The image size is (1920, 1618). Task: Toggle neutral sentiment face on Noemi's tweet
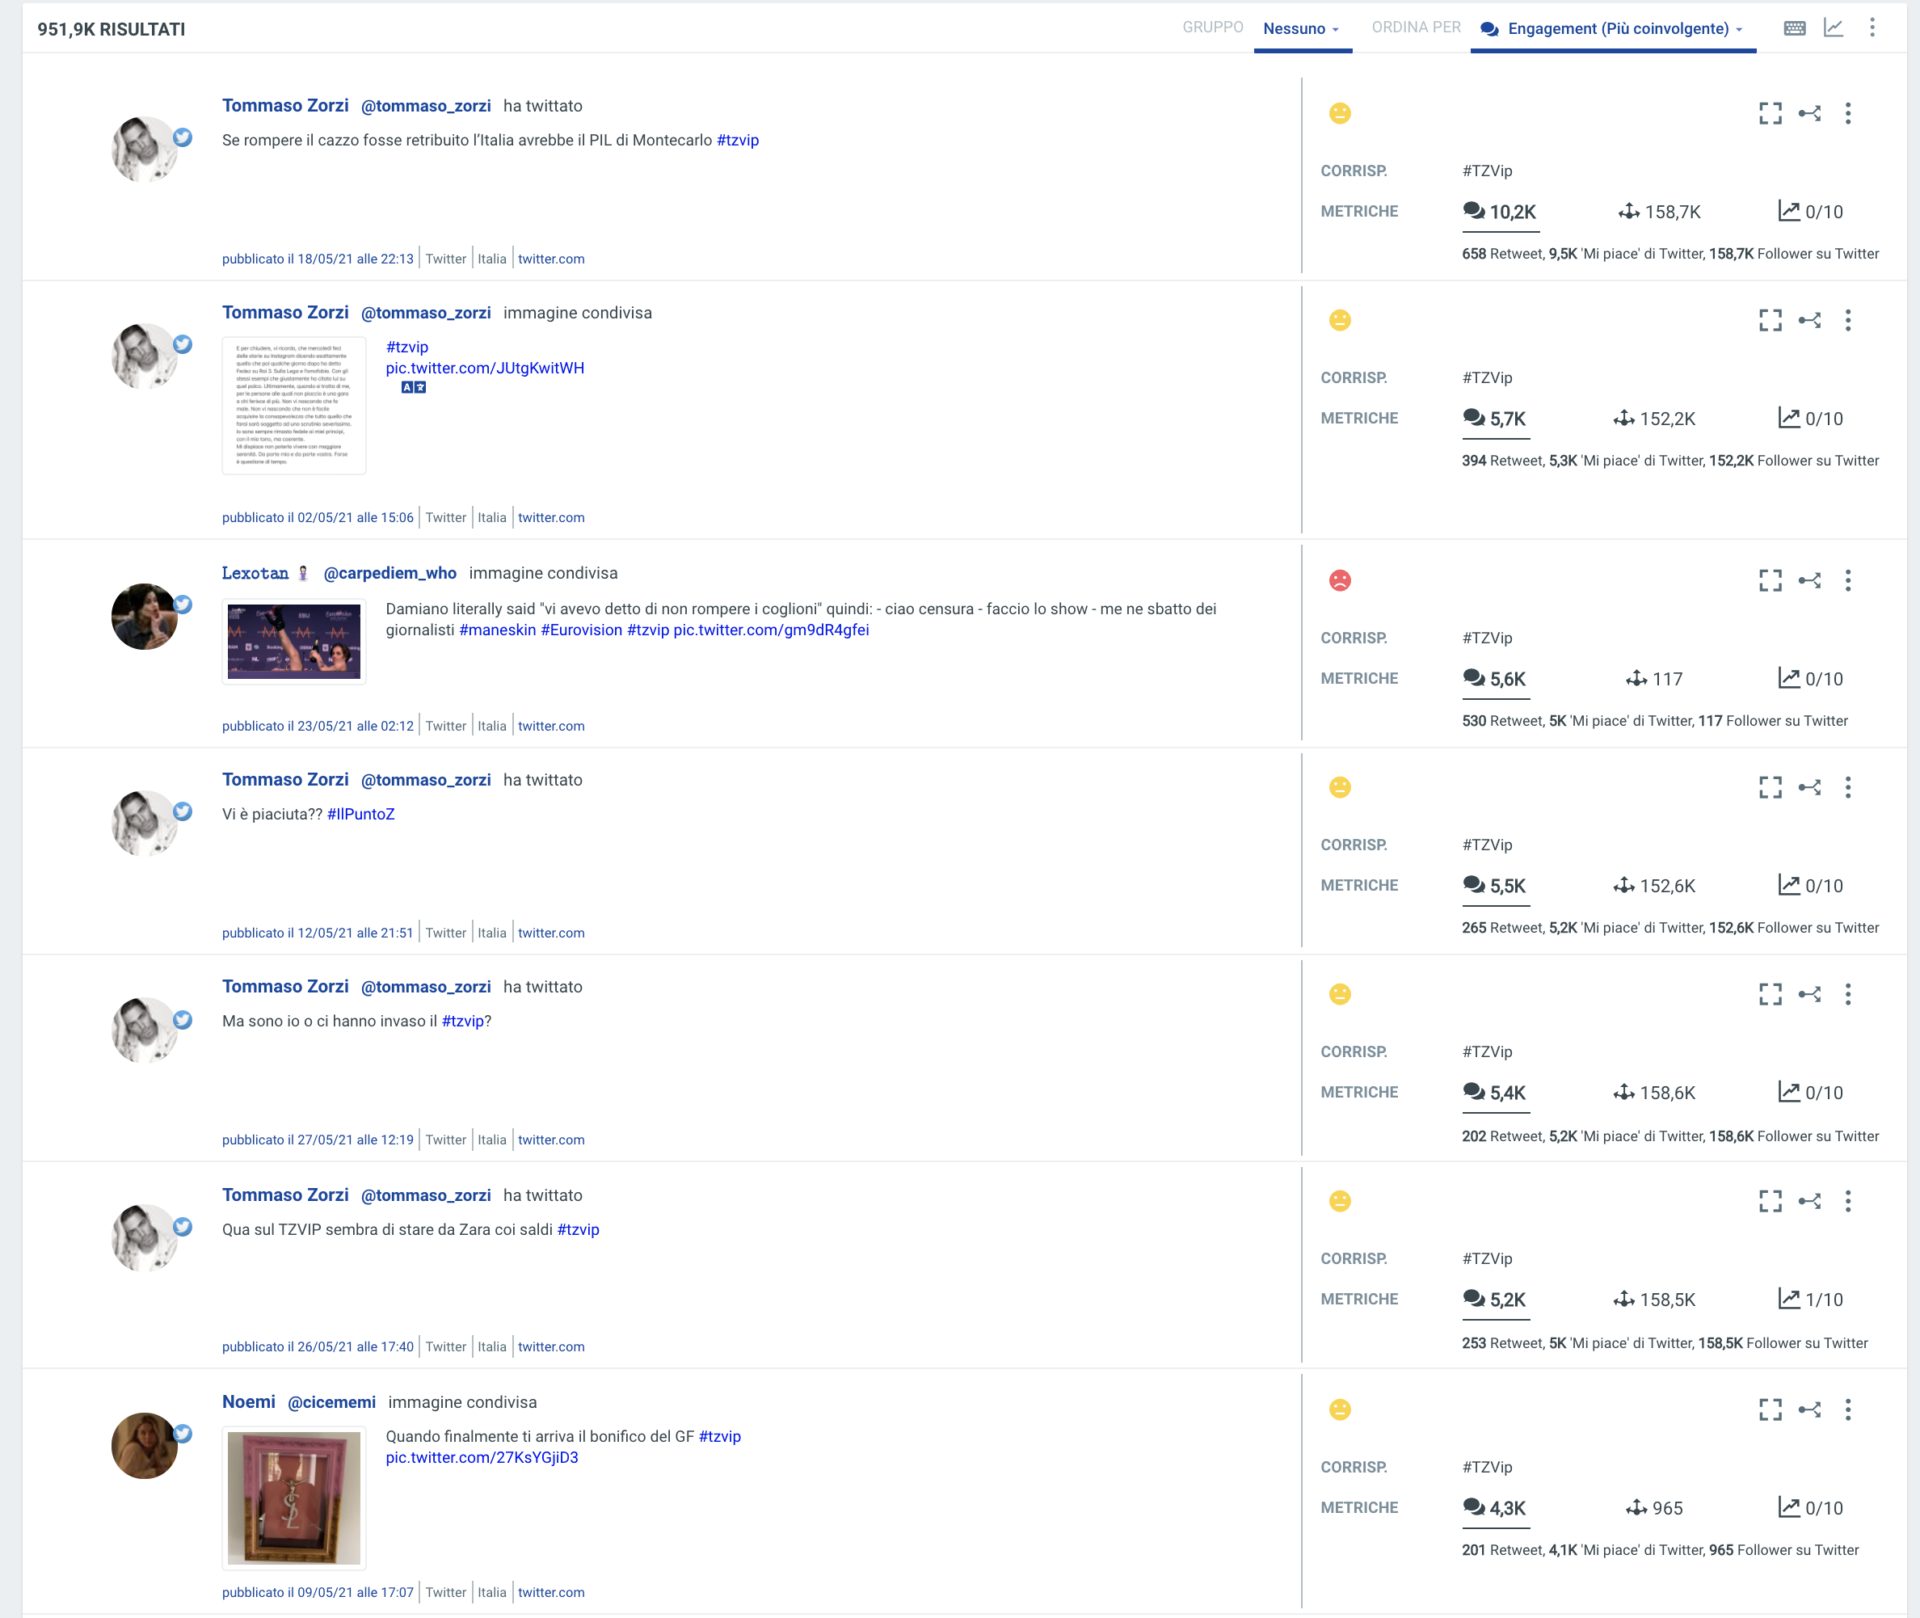[x=1340, y=1409]
